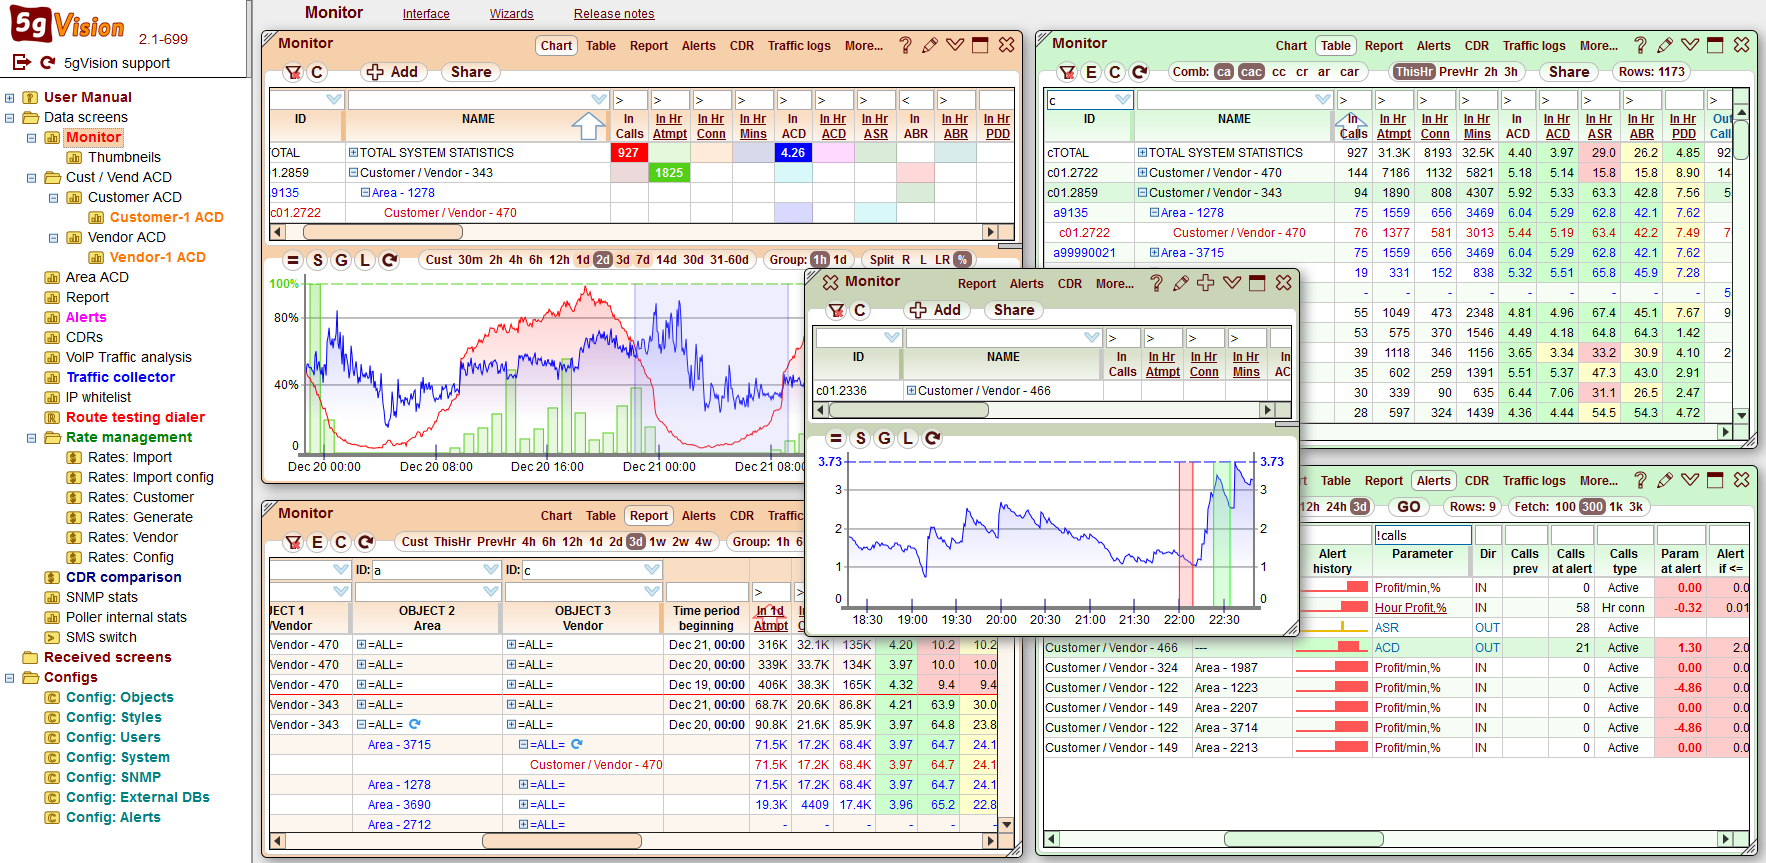Click the E button in bottom-left Report window

[317, 542]
